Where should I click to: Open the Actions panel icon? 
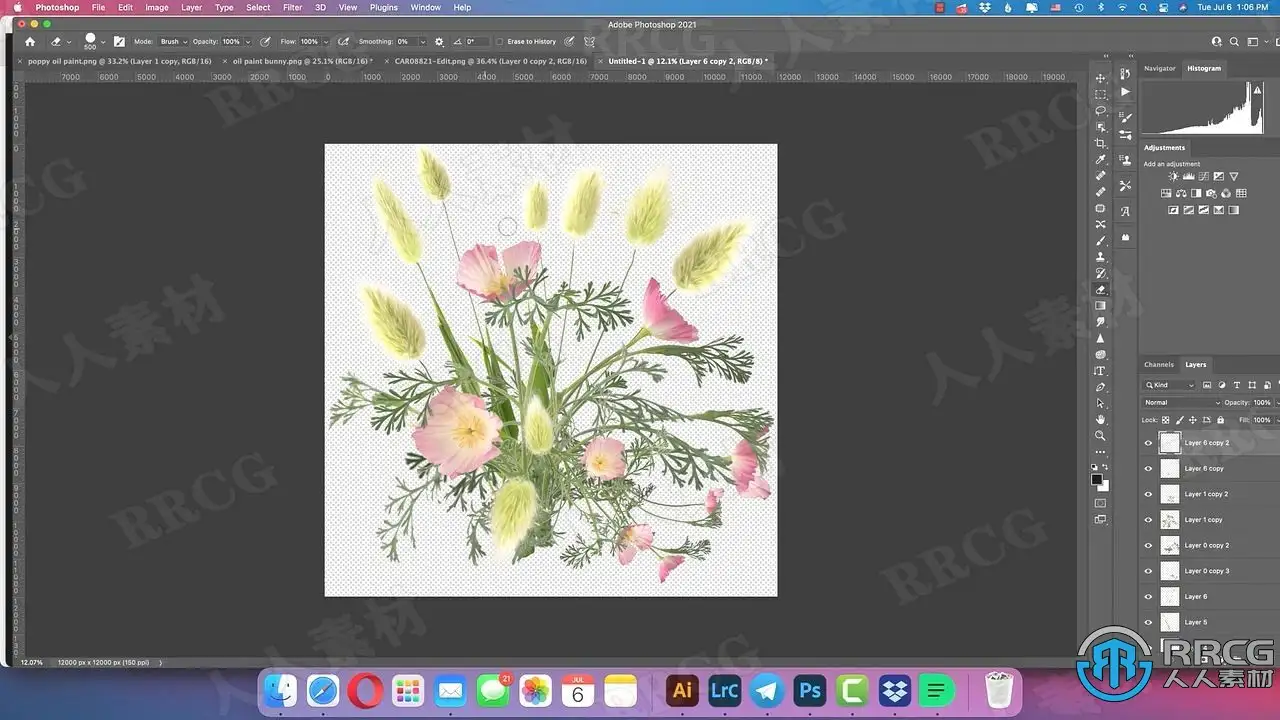pos(1125,92)
